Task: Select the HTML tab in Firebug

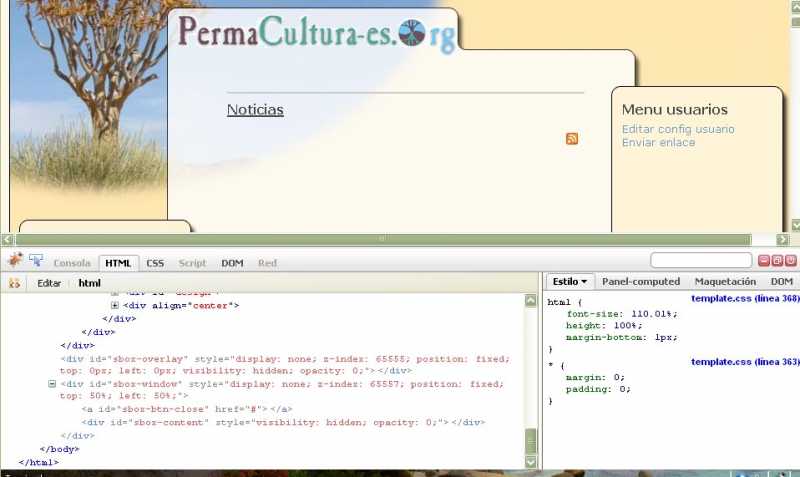Action: [x=118, y=263]
